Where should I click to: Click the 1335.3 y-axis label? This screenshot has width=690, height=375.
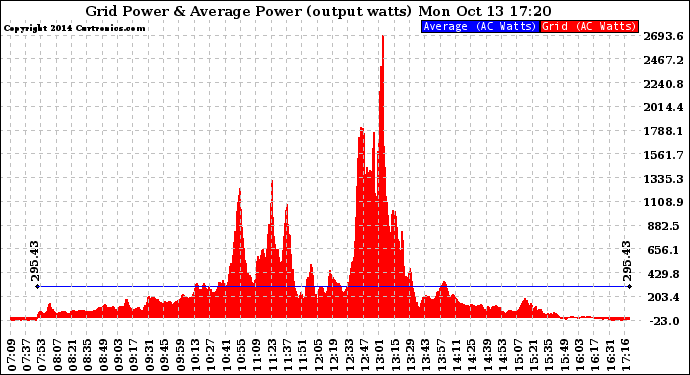[663, 179]
